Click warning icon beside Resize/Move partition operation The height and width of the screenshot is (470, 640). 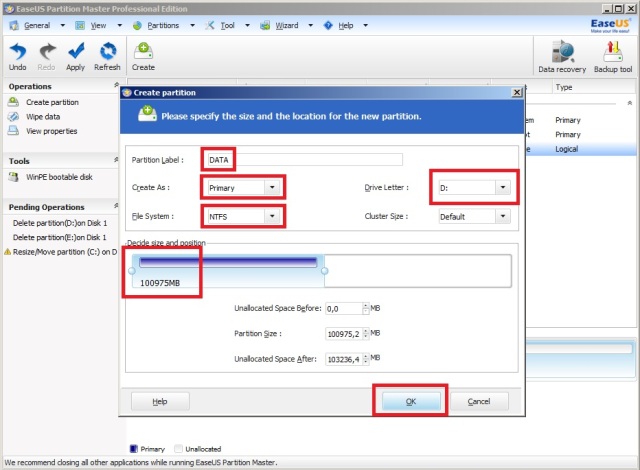(7, 252)
